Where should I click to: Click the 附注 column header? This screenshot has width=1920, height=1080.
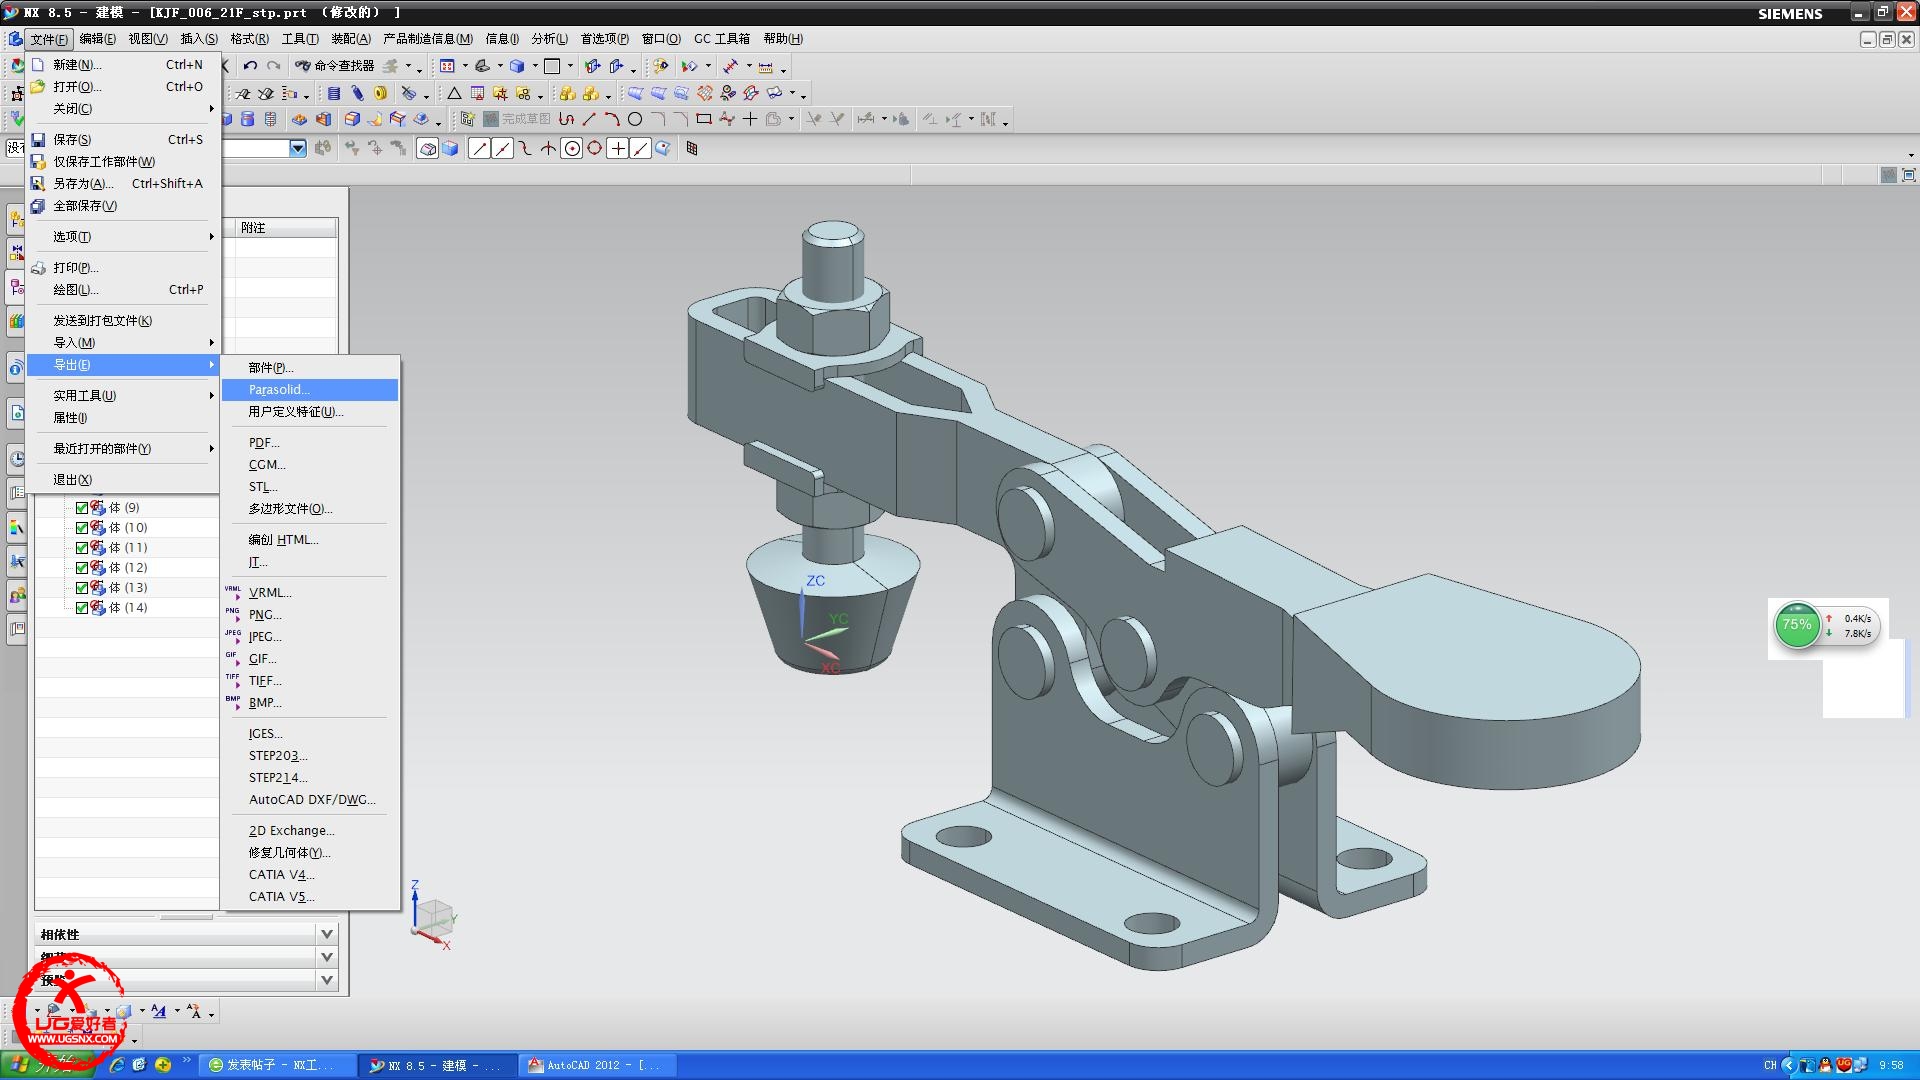pyautogui.click(x=286, y=228)
